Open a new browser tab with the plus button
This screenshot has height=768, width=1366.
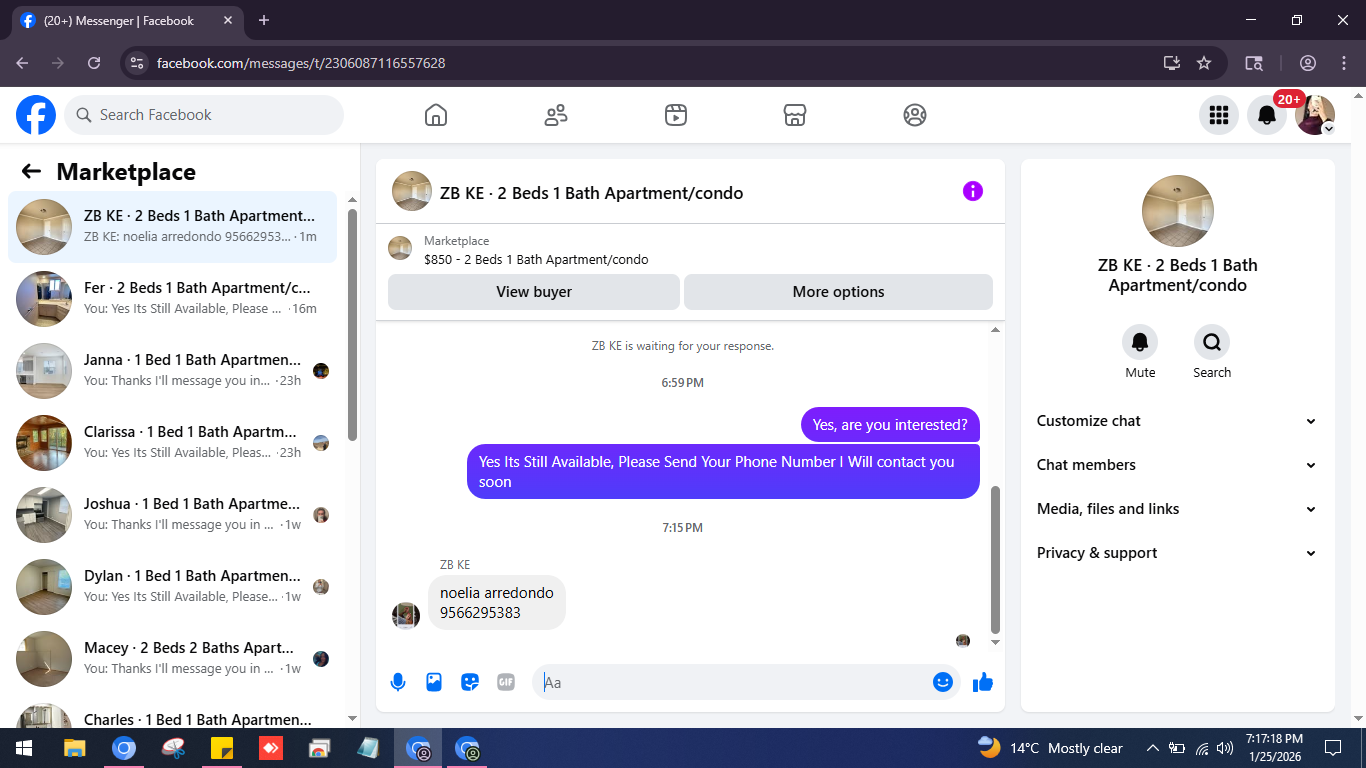click(x=264, y=20)
